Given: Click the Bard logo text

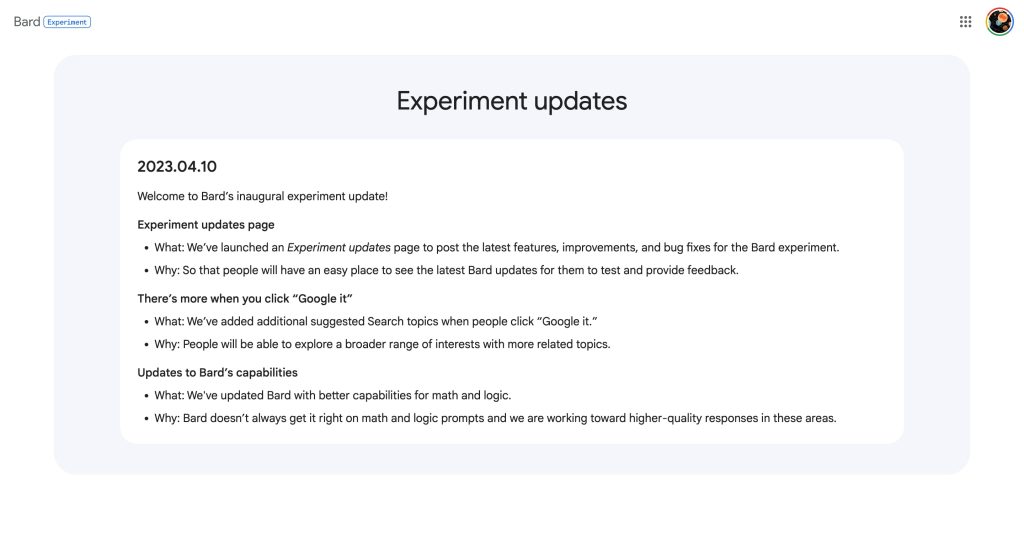Looking at the screenshot, I should [27, 22].
